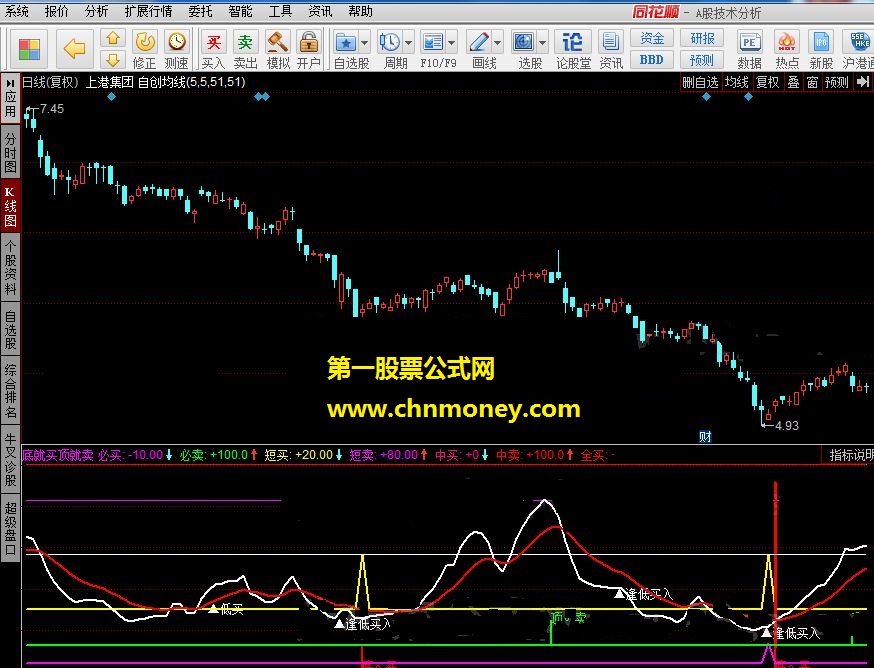Viewport: 874px width, 668px height.
Task: Switch to 综合排名 sidebar tab
Action: point(10,390)
